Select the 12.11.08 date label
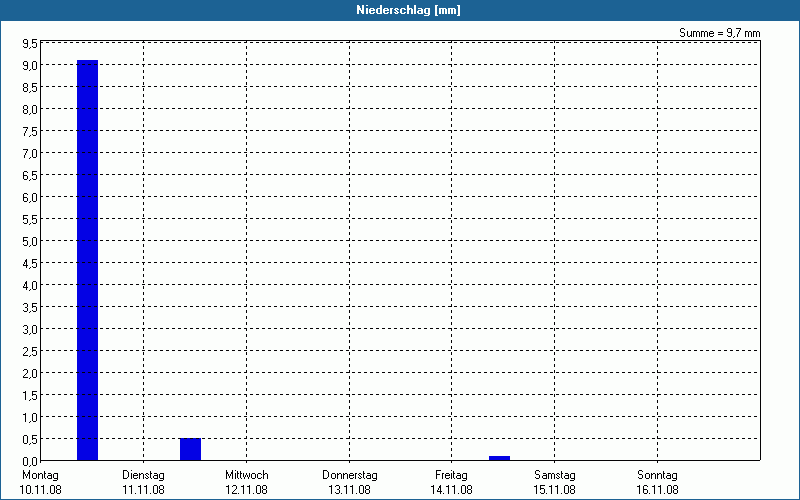This screenshot has height=500, width=800. [x=246, y=490]
